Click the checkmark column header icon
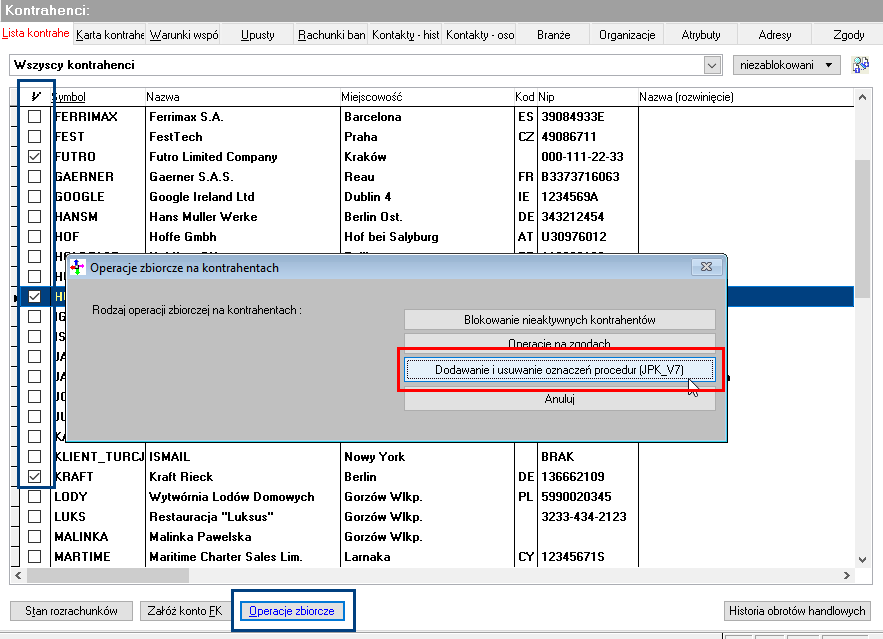The width and height of the screenshot is (883, 639). [35, 96]
